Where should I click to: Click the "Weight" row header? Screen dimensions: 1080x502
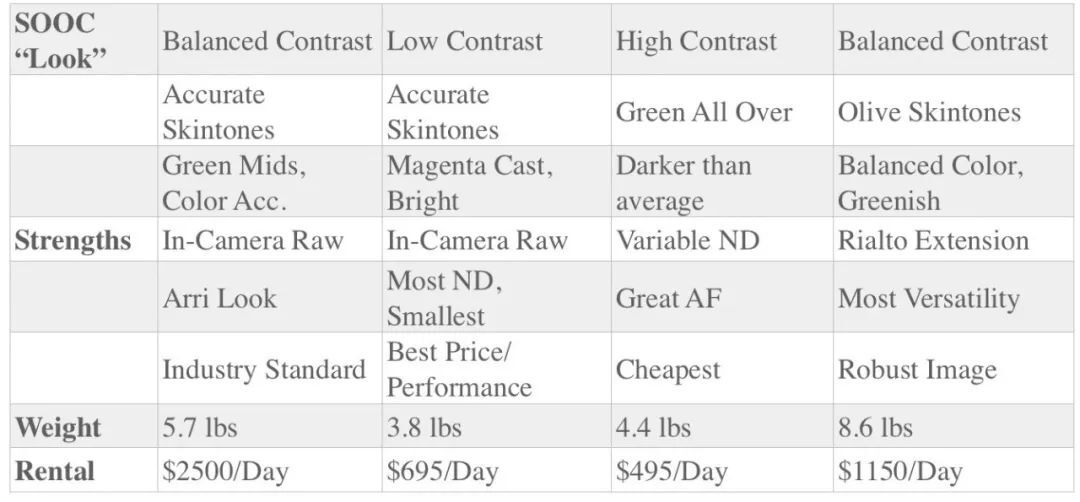(x=58, y=427)
